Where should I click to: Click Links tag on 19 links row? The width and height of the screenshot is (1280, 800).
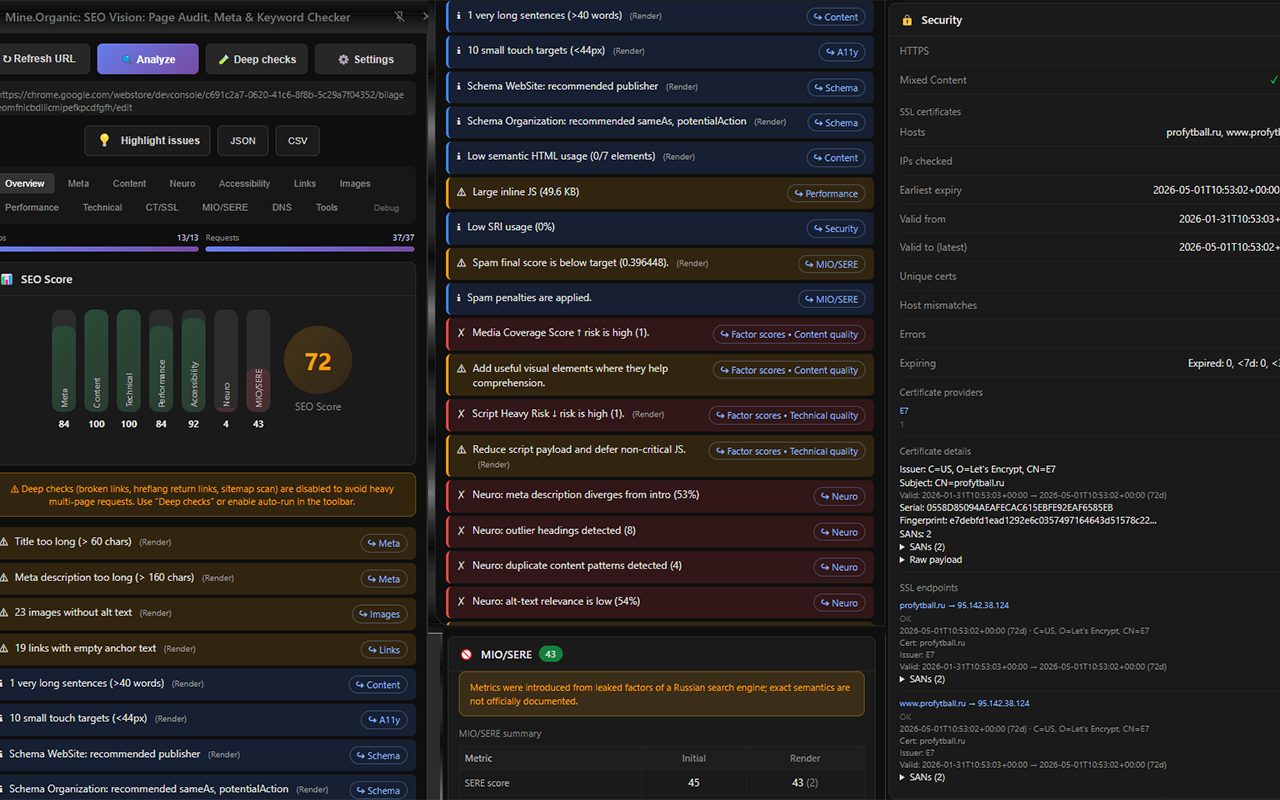[x=384, y=650]
